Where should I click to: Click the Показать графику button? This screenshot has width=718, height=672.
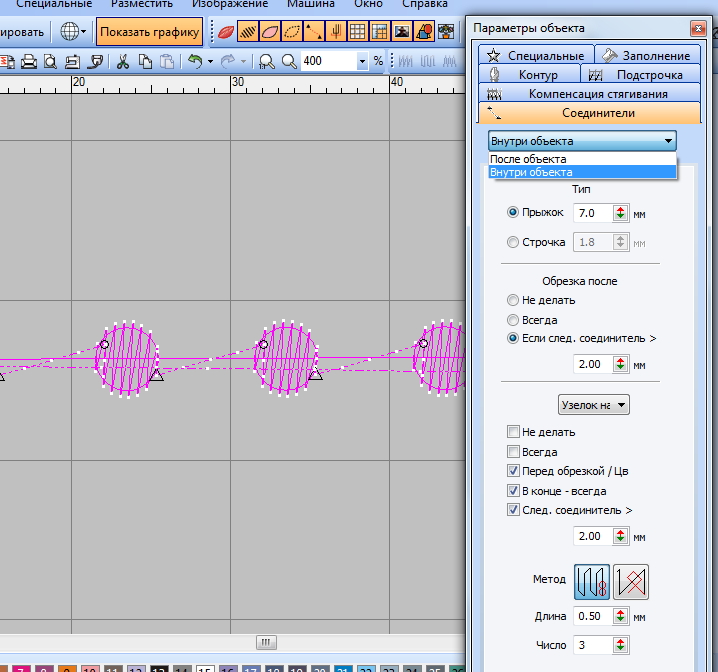coord(149,32)
